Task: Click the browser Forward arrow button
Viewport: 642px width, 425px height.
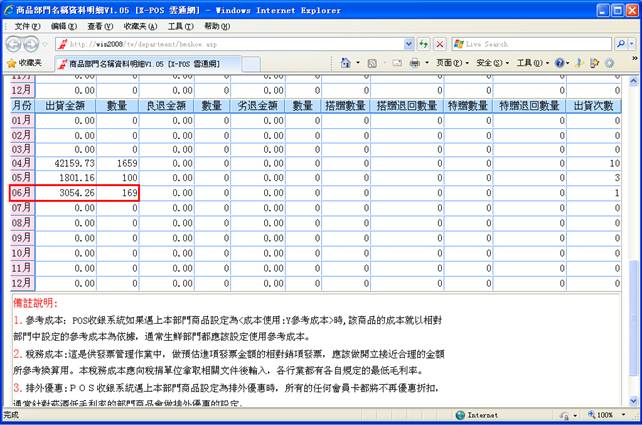Action: tap(35, 44)
